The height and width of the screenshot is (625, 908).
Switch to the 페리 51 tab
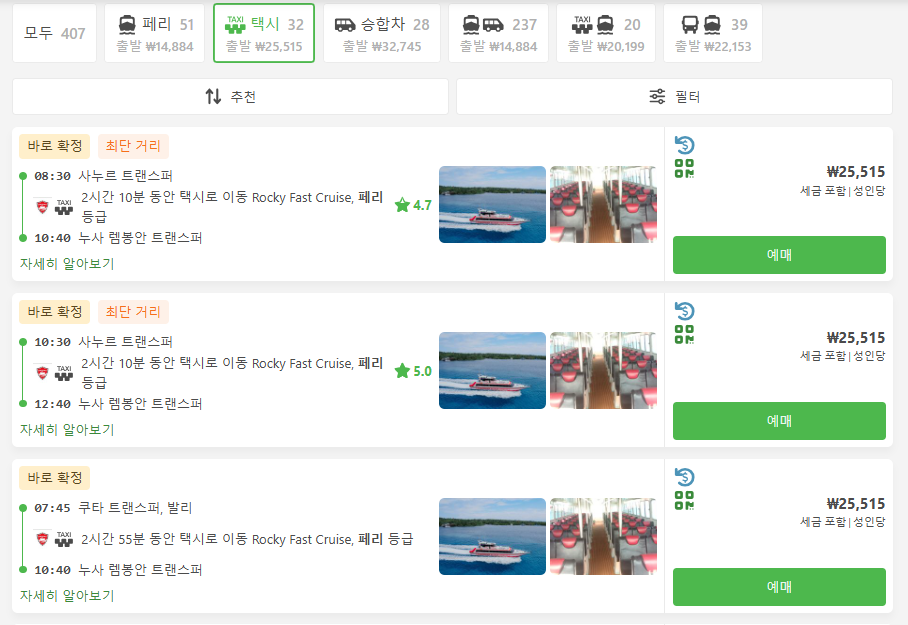point(155,34)
